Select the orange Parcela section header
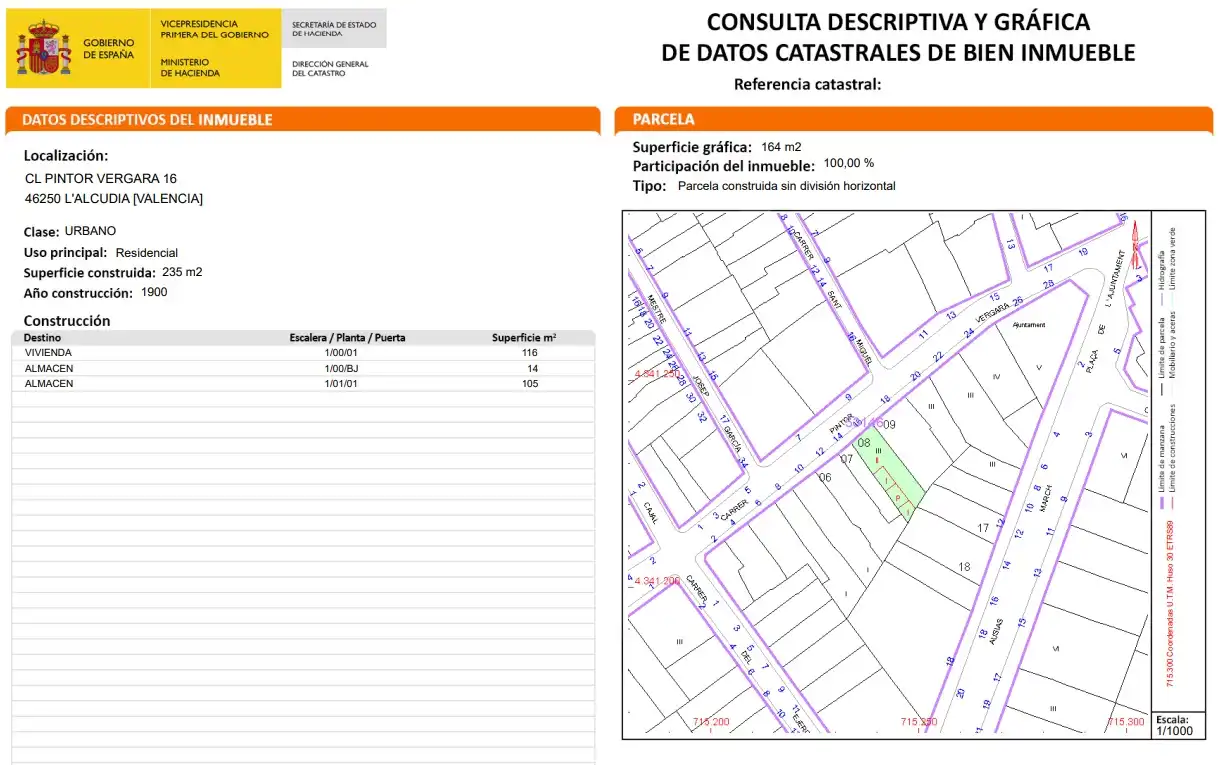 tap(913, 120)
